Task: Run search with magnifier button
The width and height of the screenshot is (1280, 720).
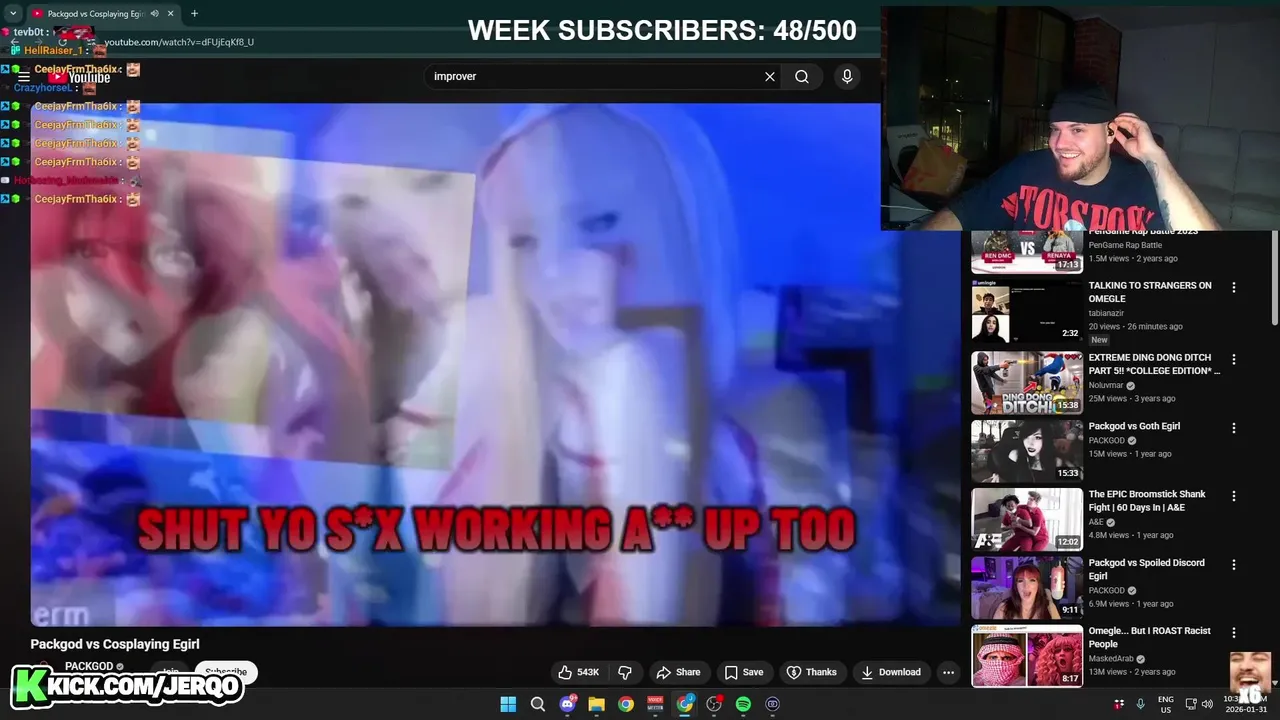Action: [802, 76]
